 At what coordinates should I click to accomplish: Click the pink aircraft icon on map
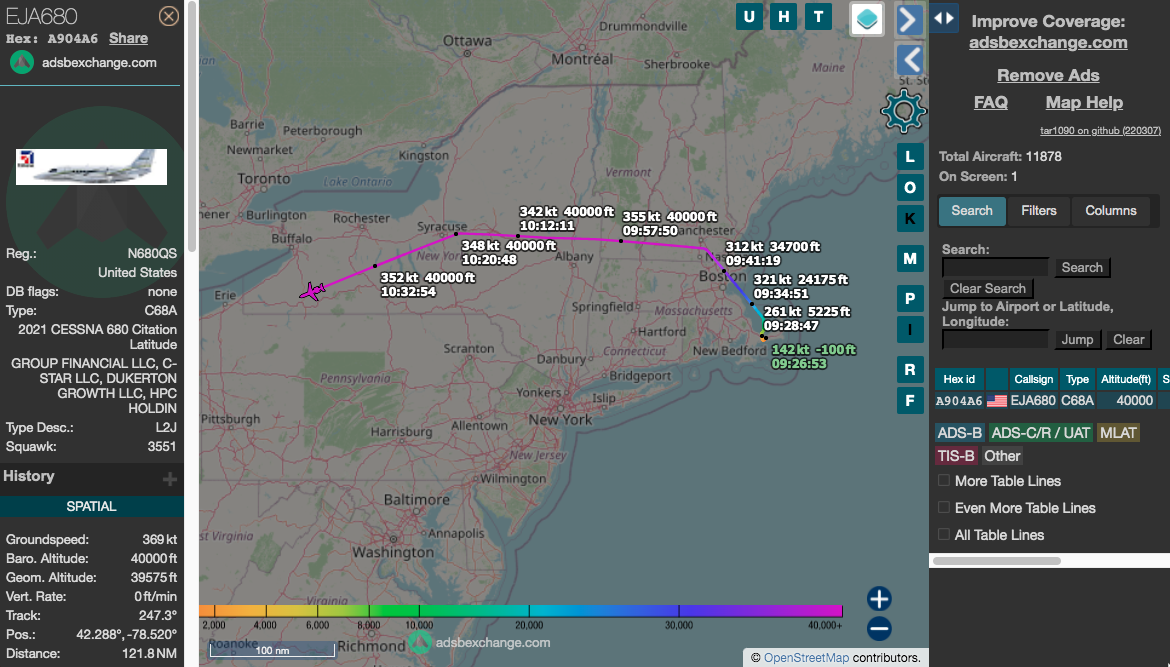313,291
